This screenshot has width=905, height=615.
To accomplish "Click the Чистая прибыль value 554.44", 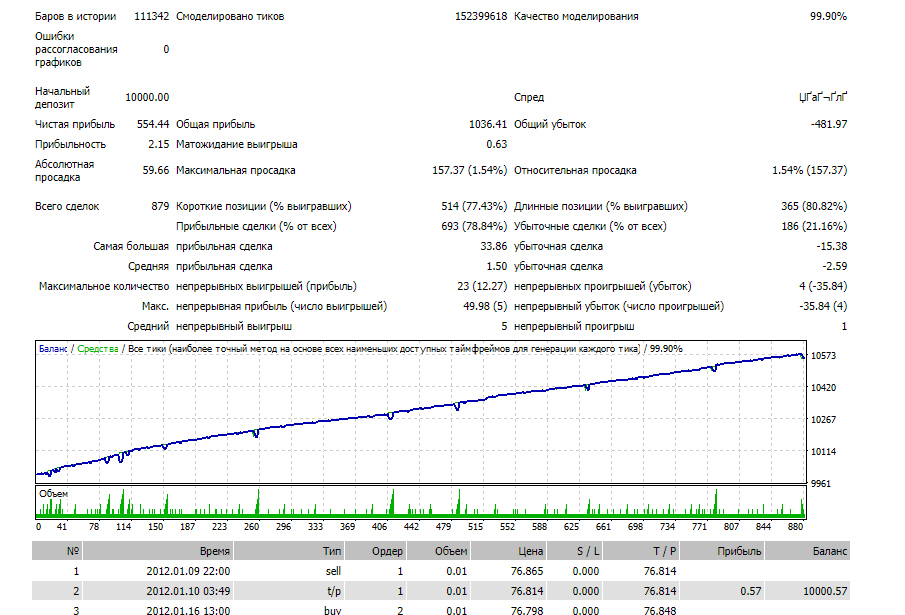I will (x=153, y=124).
